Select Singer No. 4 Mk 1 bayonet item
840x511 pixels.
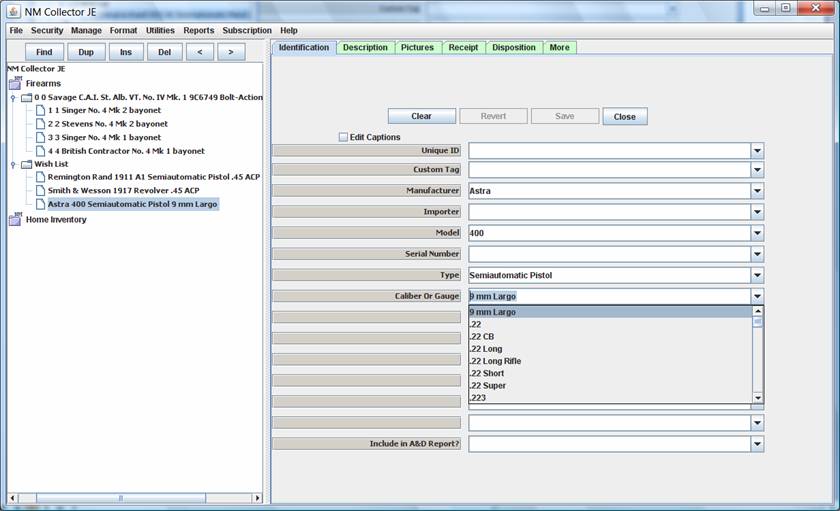(x=104, y=137)
